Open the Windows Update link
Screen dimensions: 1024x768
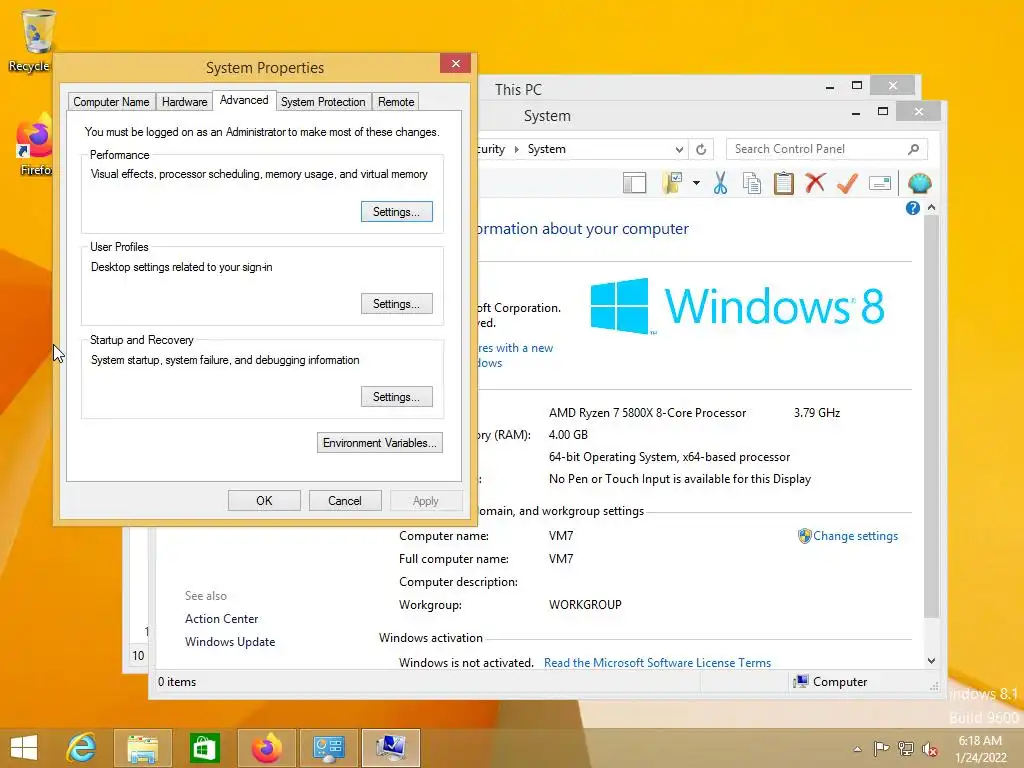[230, 642]
